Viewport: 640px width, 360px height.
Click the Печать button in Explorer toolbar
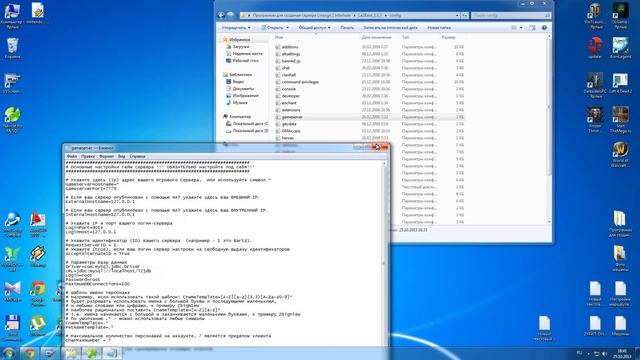click(x=347, y=27)
